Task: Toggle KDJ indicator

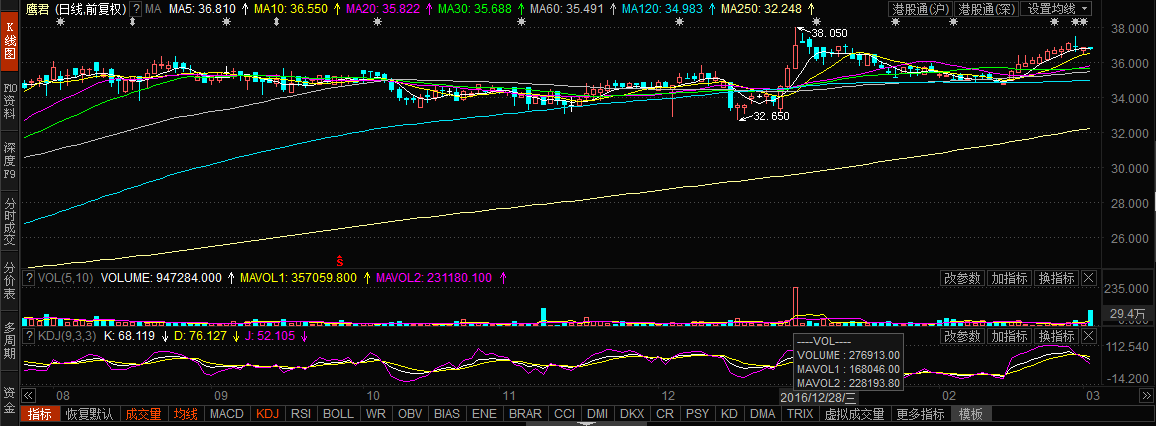Action: 268,414
